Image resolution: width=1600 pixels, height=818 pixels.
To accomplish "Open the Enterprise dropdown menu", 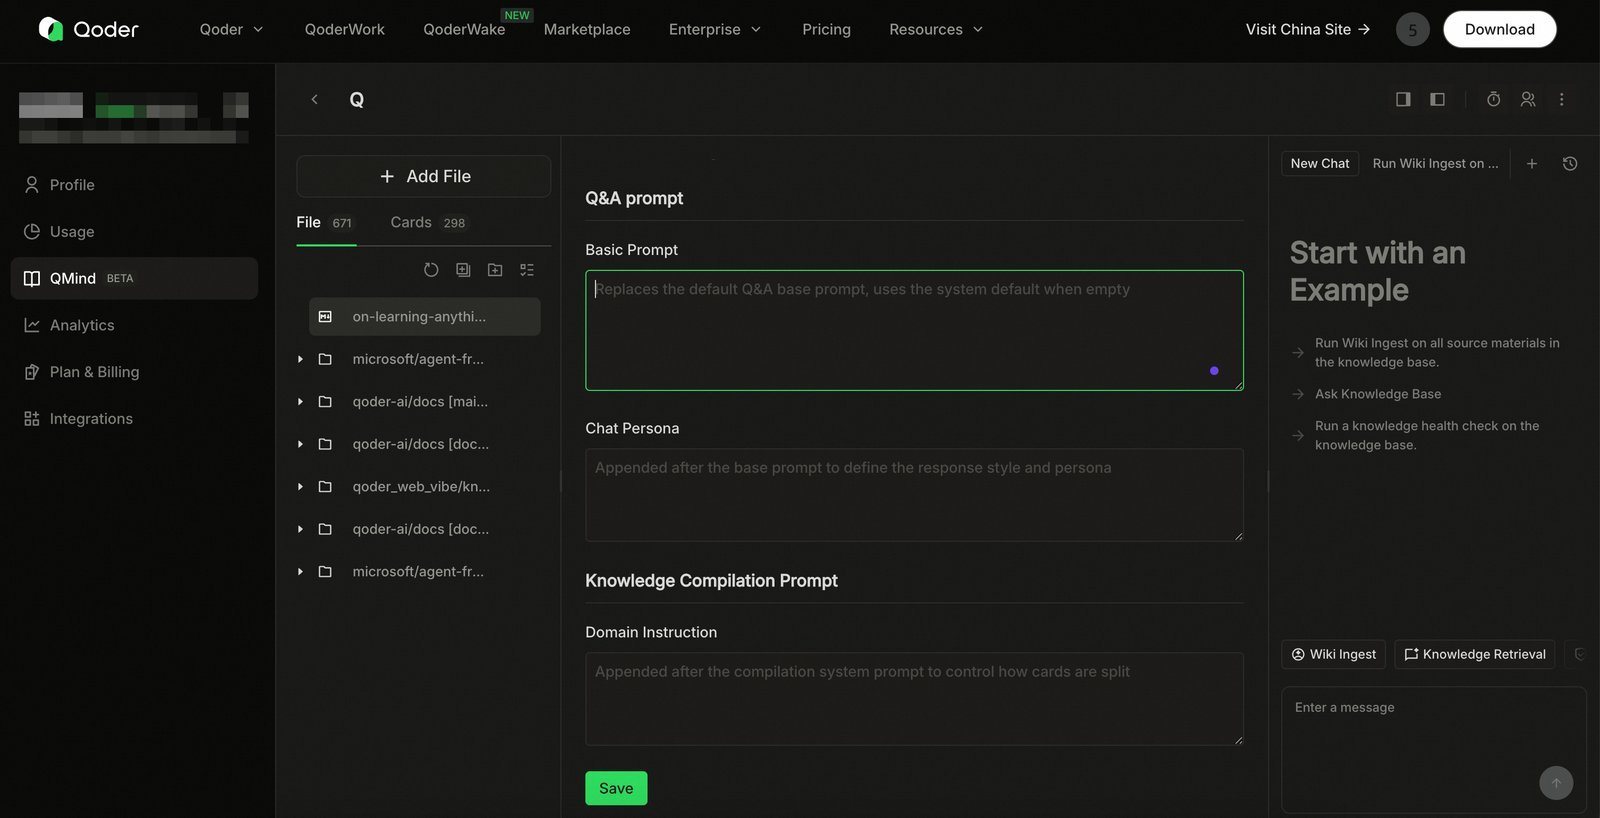I will [715, 29].
